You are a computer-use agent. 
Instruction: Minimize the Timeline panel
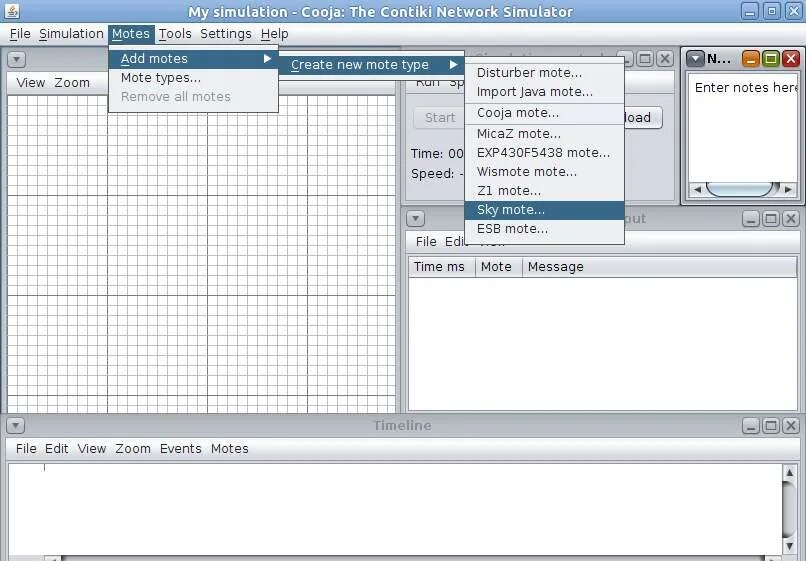point(751,426)
